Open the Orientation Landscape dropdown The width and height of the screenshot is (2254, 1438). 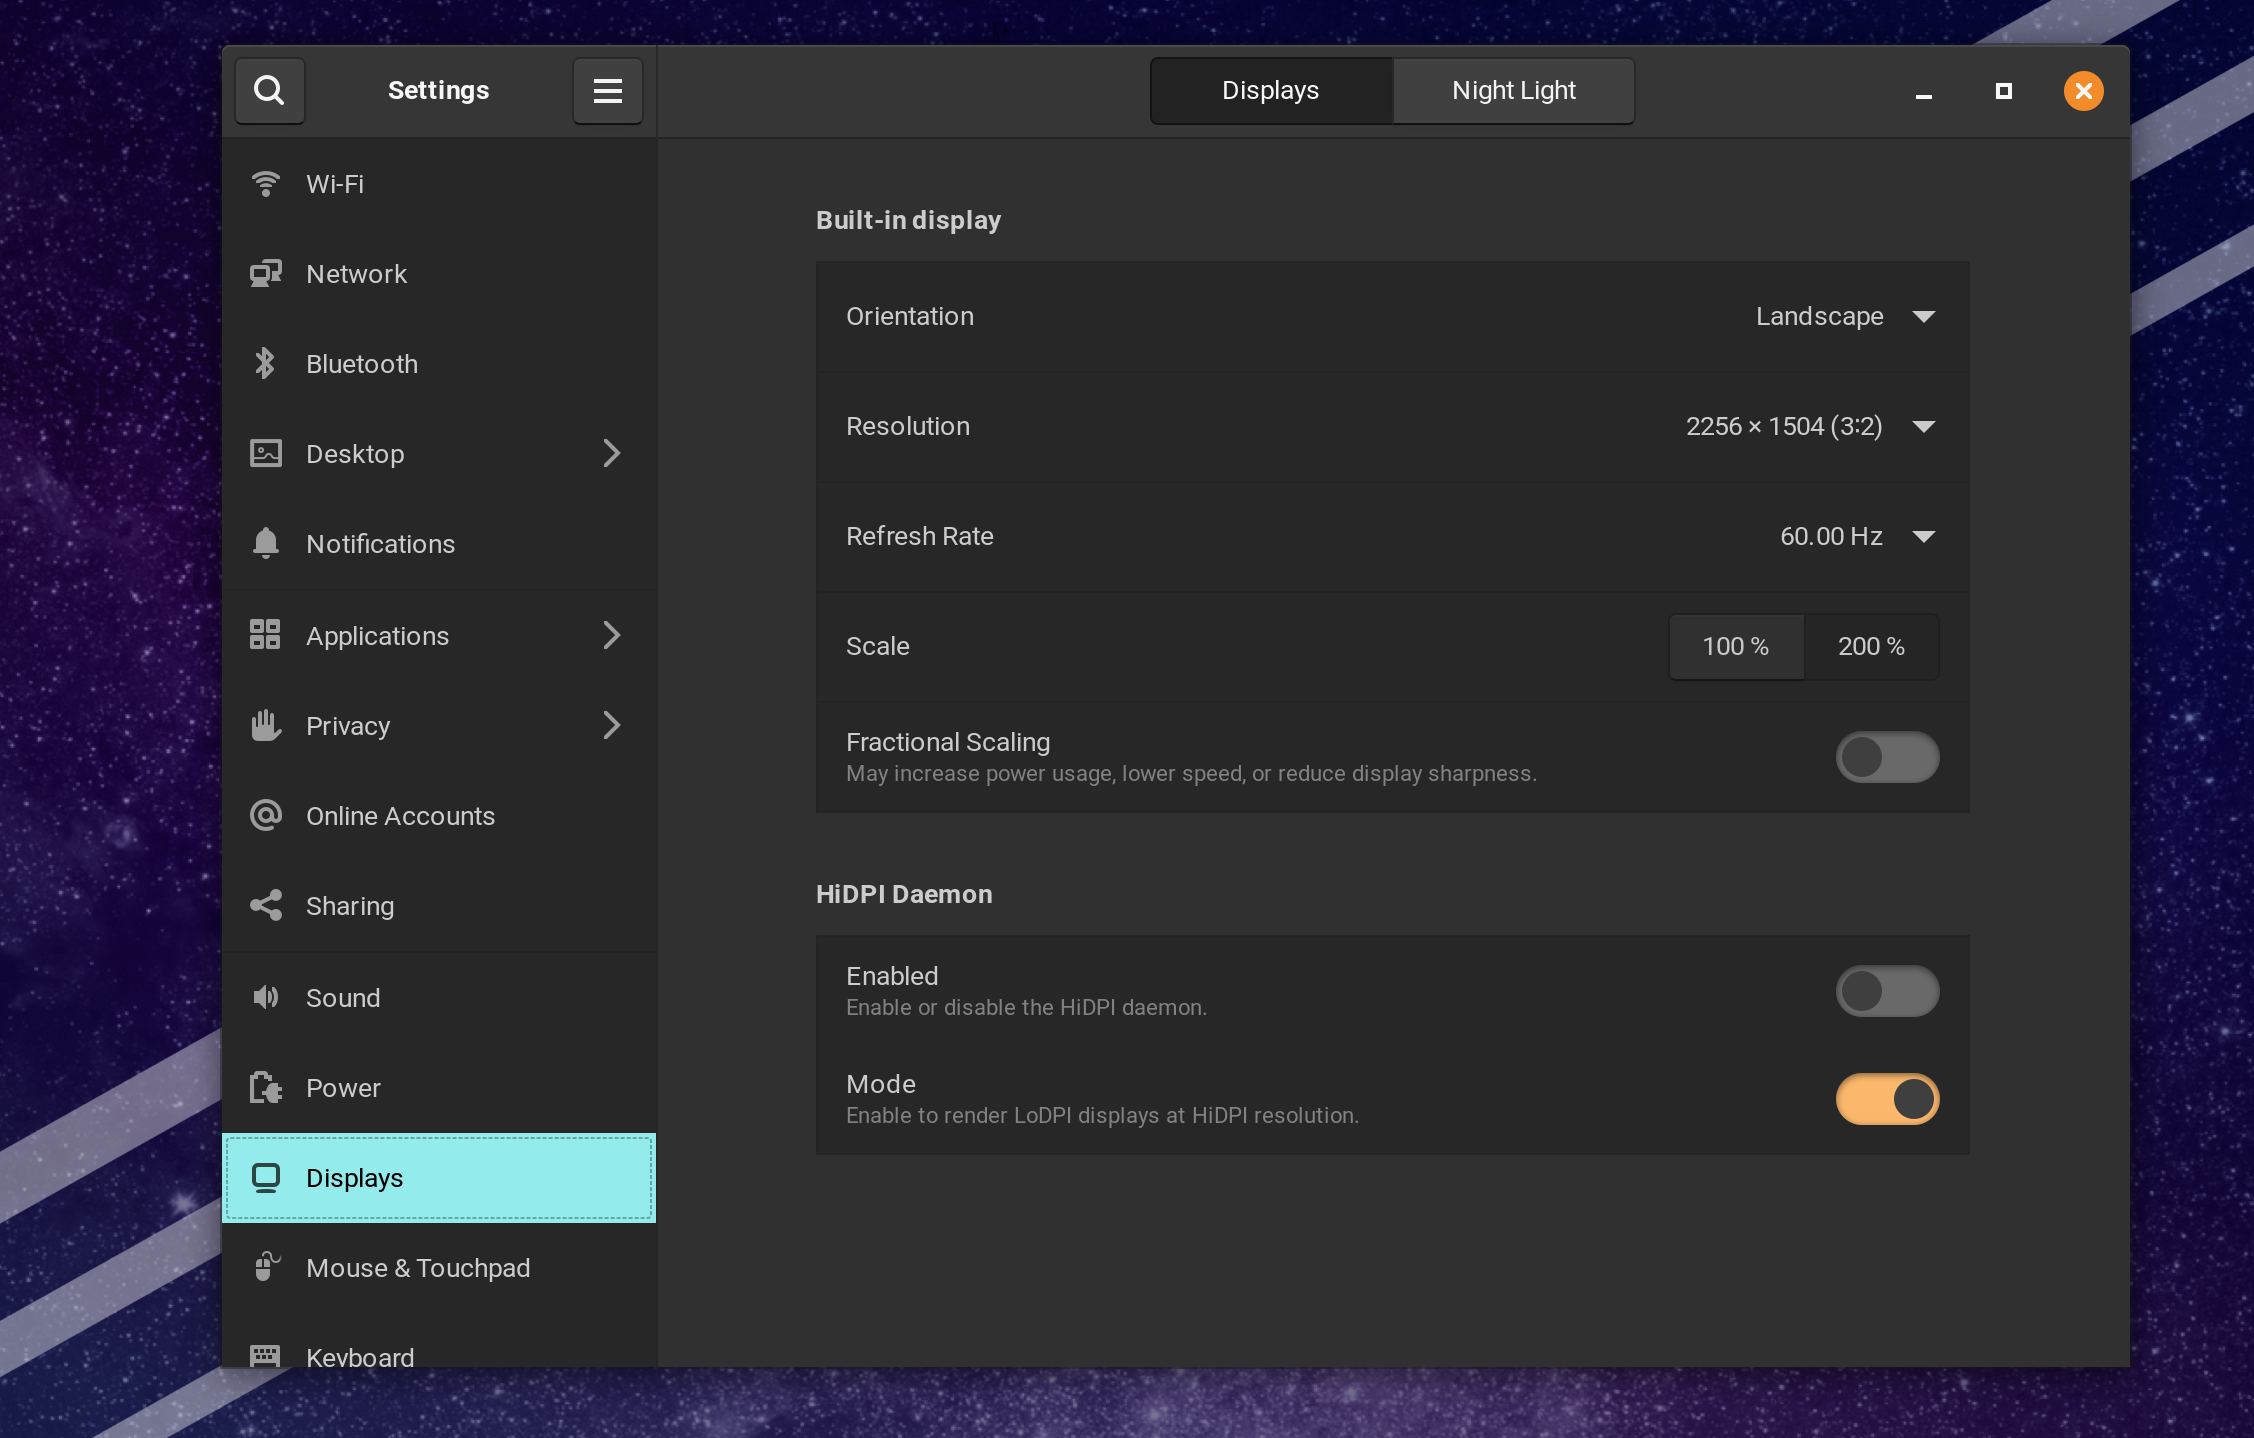click(x=1844, y=317)
